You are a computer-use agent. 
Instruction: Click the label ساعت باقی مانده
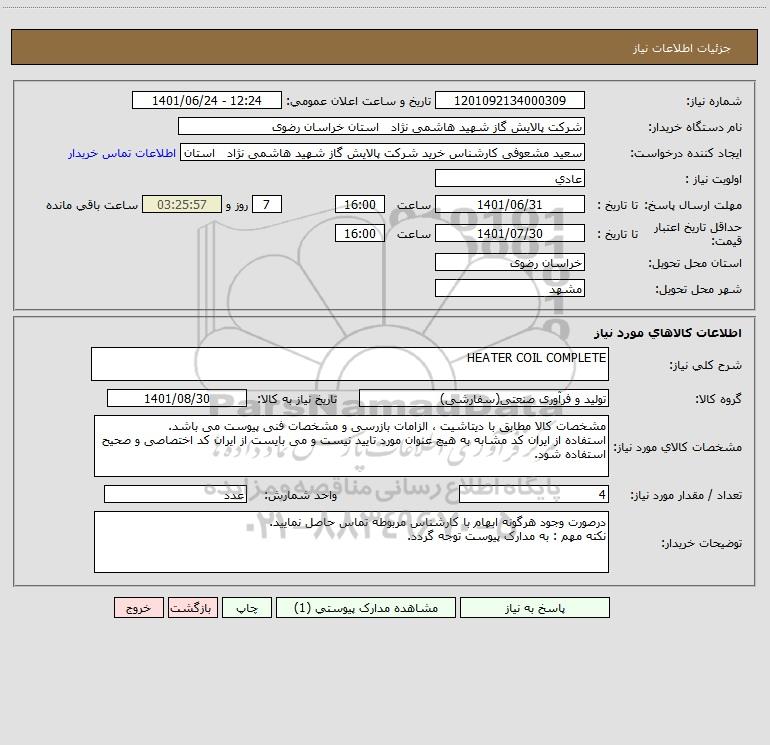tap(92, 205)
